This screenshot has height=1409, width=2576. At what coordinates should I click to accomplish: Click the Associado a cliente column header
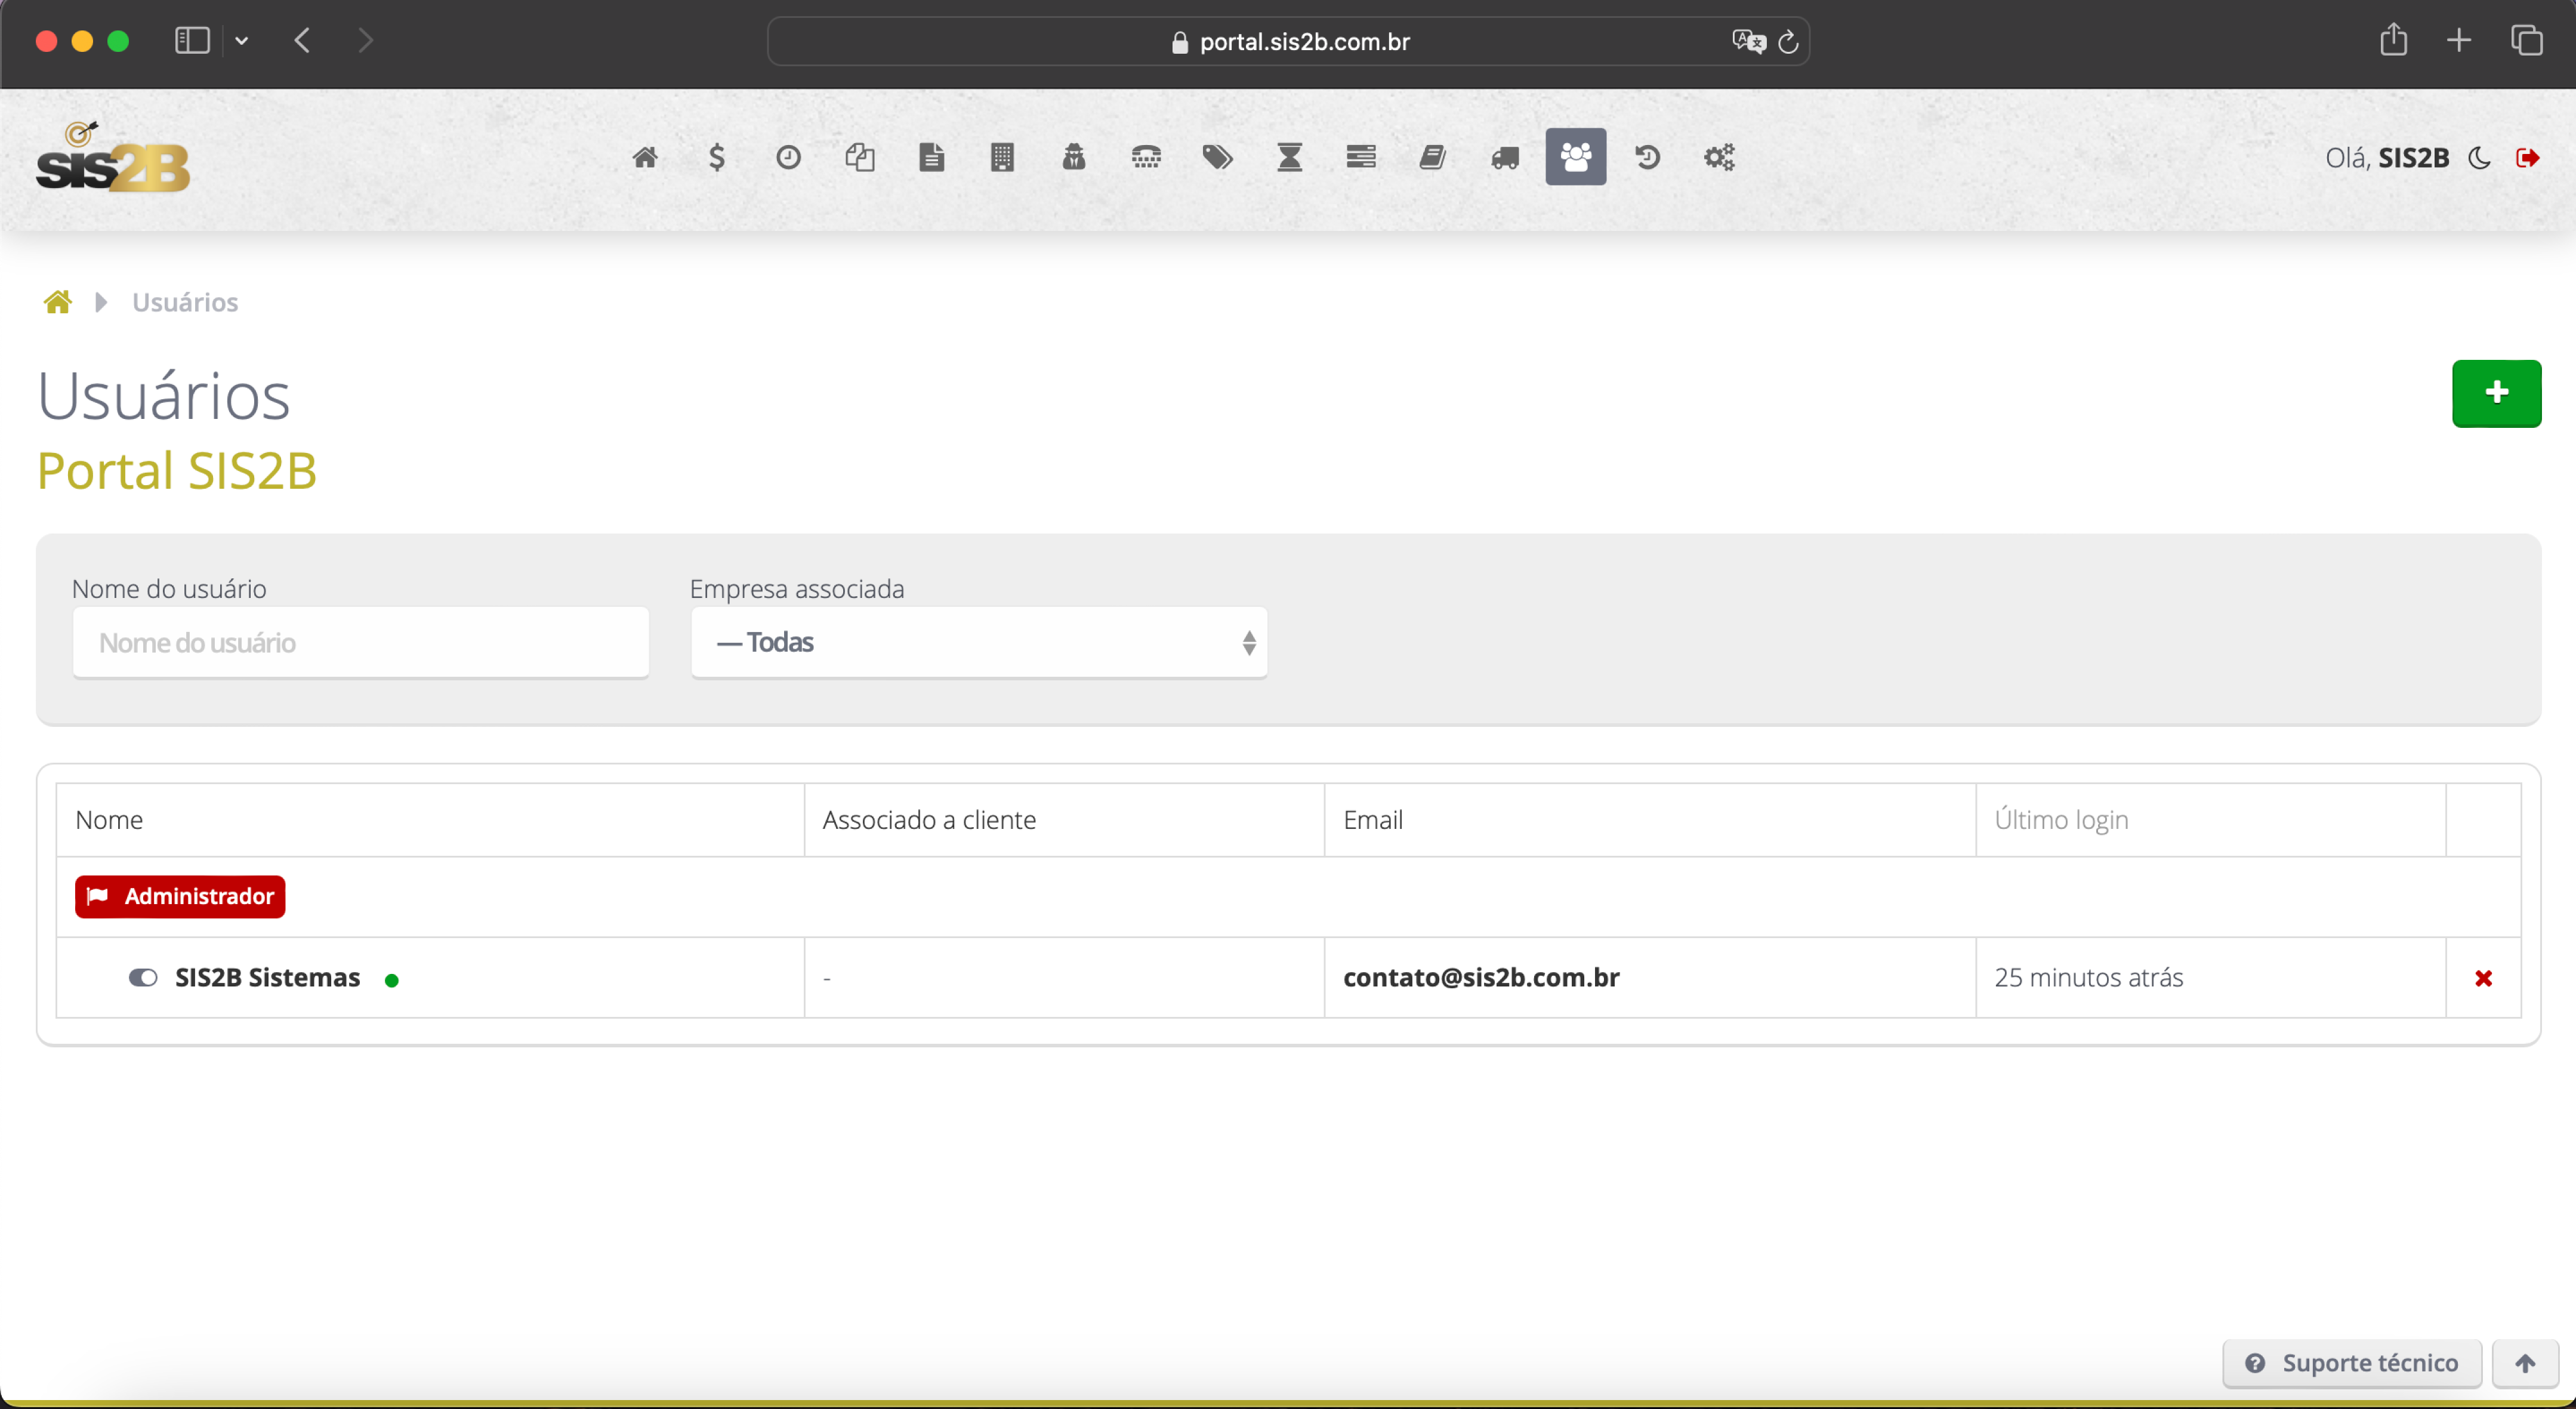929,820
